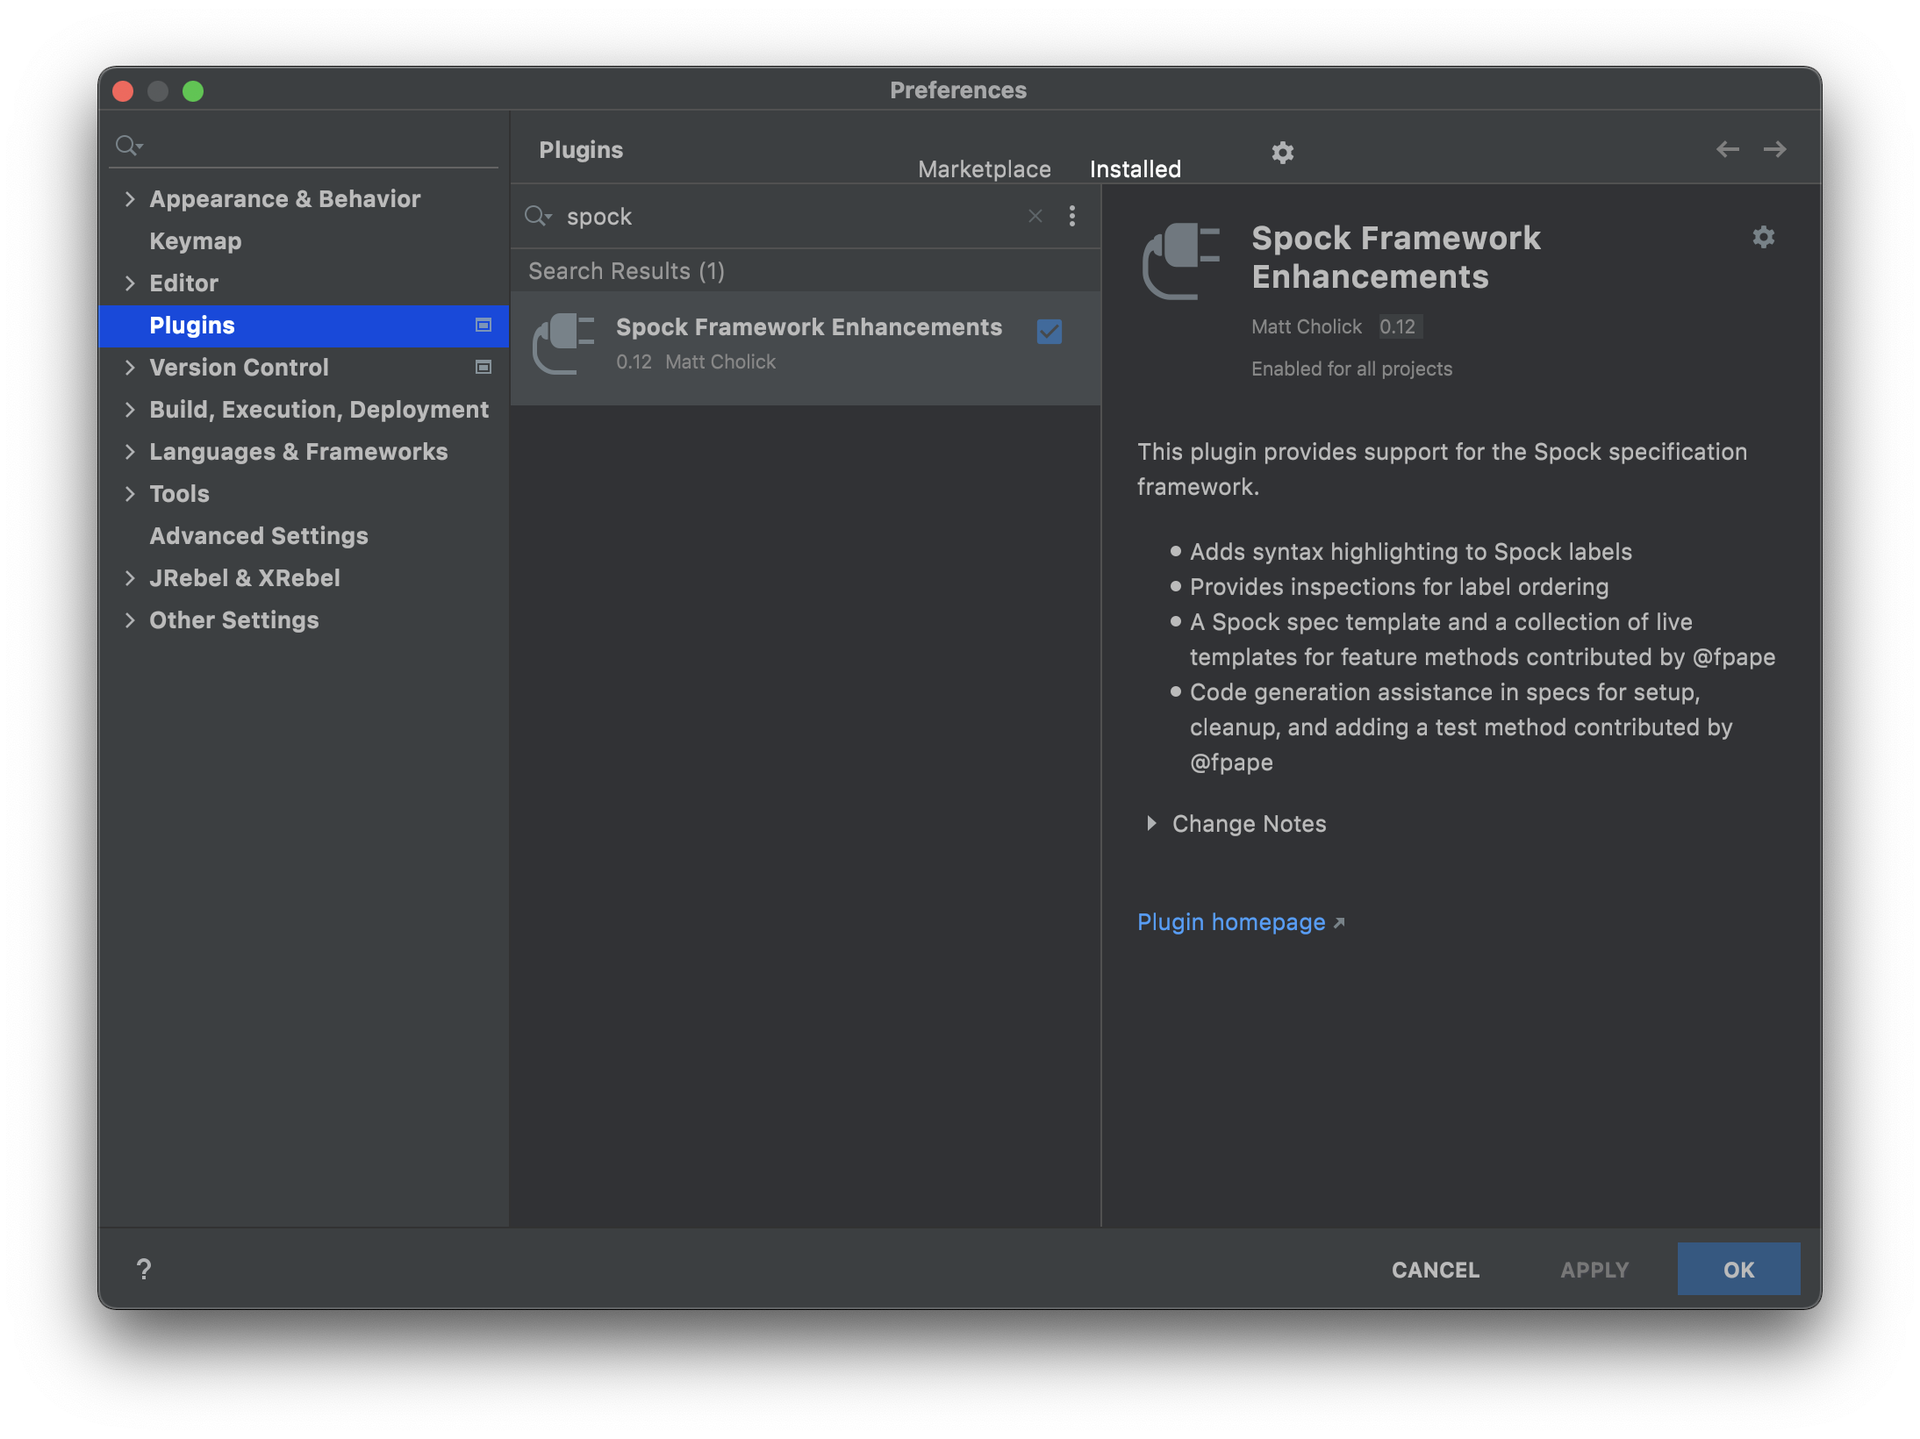
Task: Expand the Editor settings tree
Action: click(x=129, y=283)
